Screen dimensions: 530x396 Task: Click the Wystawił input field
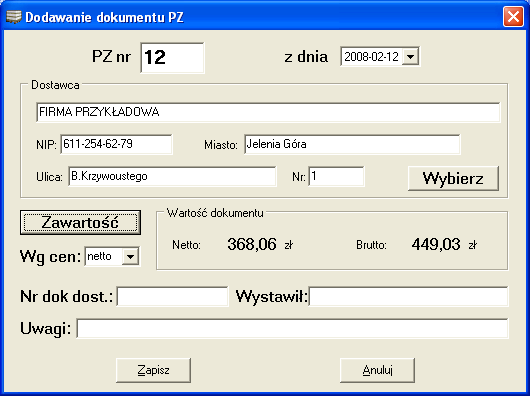pyautogui.click(x=408, y=296)
